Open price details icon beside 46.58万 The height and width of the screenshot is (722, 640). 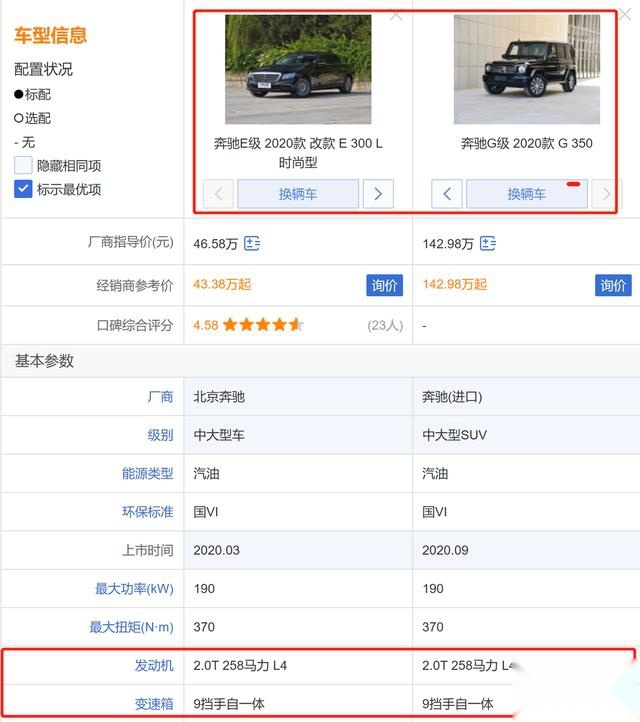[252, 243]
